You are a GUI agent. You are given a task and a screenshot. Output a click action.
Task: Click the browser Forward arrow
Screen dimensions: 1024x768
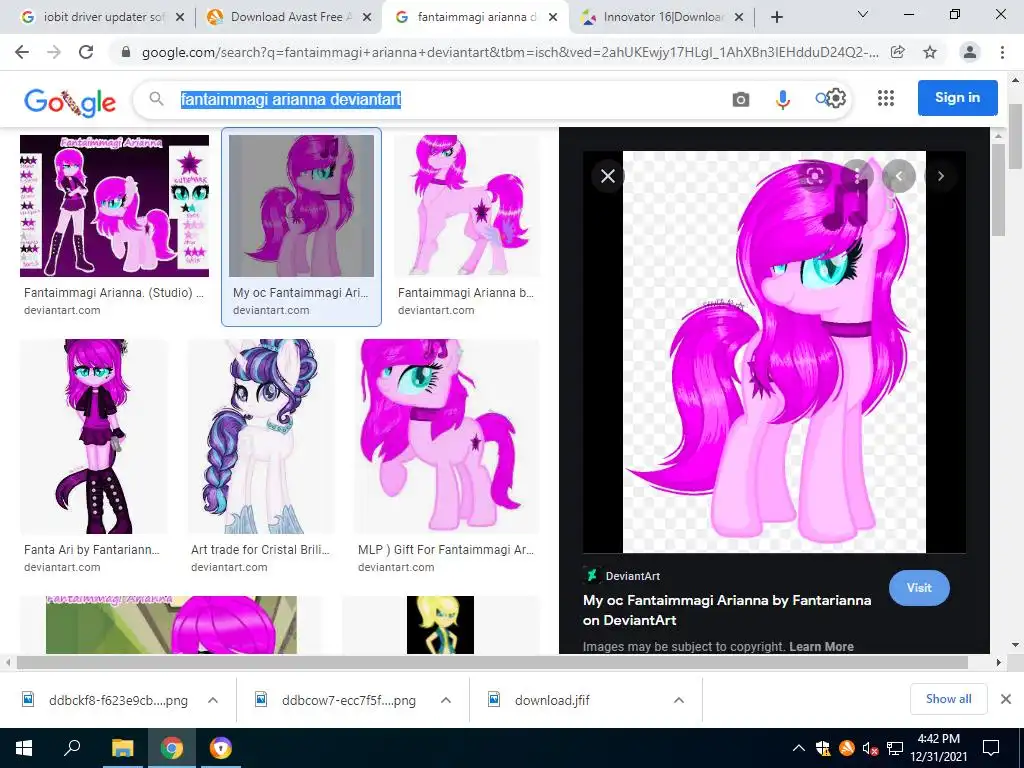54,52
